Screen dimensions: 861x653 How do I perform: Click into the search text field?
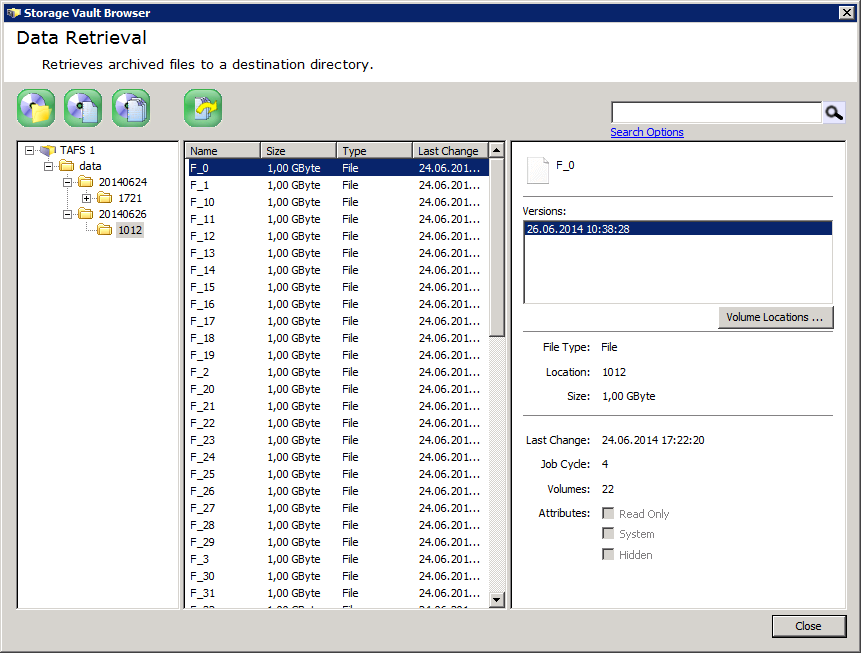point(717,113)
